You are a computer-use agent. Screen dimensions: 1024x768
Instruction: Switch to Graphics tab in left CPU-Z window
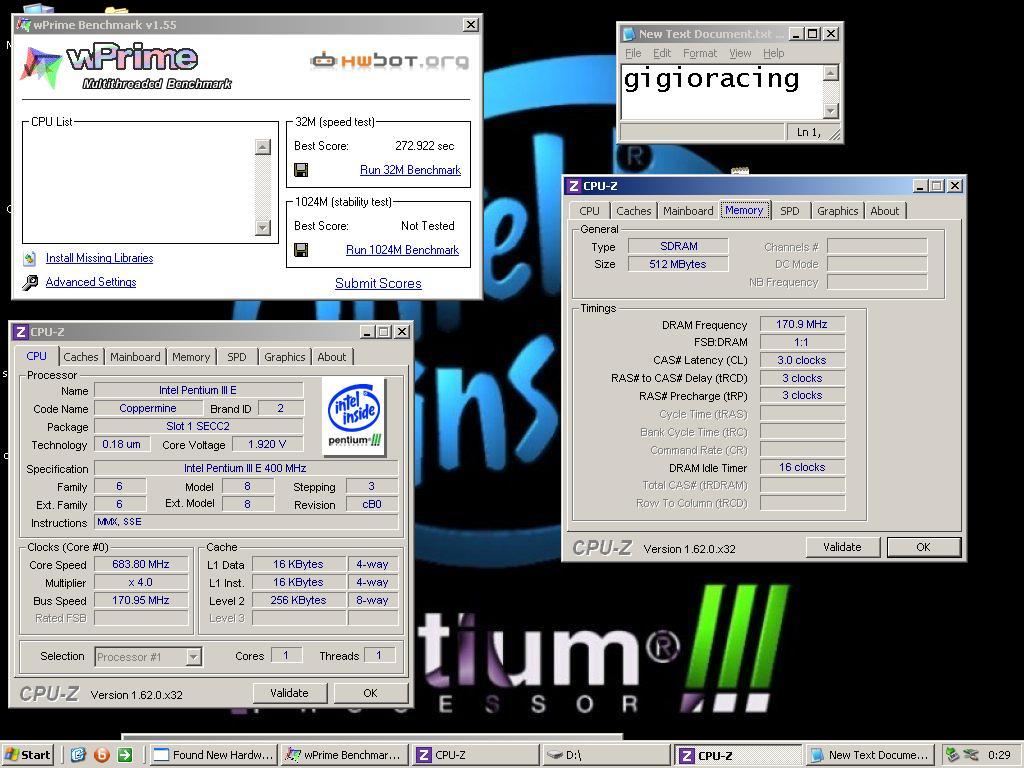[x=284, y=357]
